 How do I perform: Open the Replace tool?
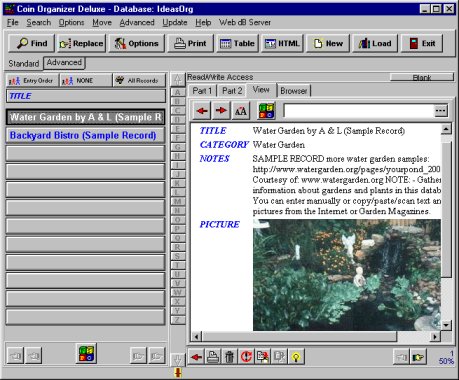point(81,43)
